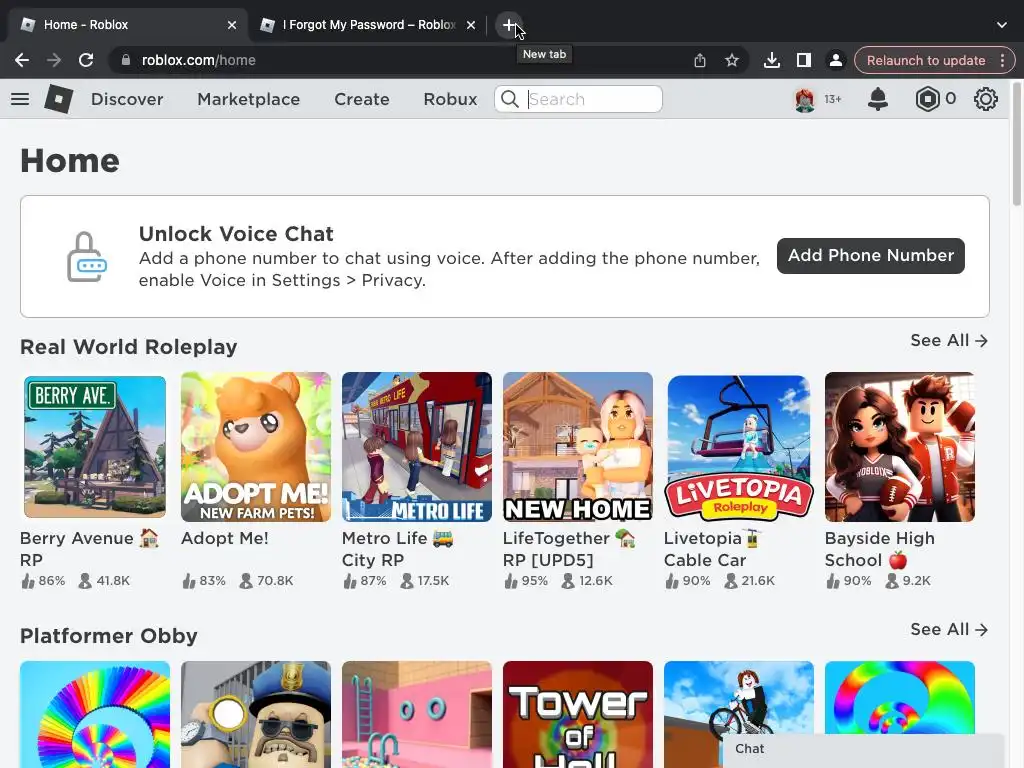Click the Adopt Me! title text
1024x768 pixels.
(225, 538)
